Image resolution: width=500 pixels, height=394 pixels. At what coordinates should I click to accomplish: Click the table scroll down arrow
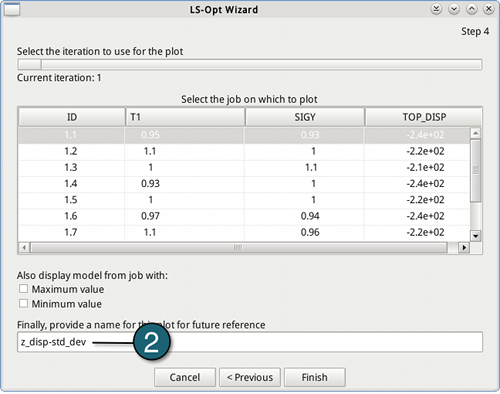476,236
